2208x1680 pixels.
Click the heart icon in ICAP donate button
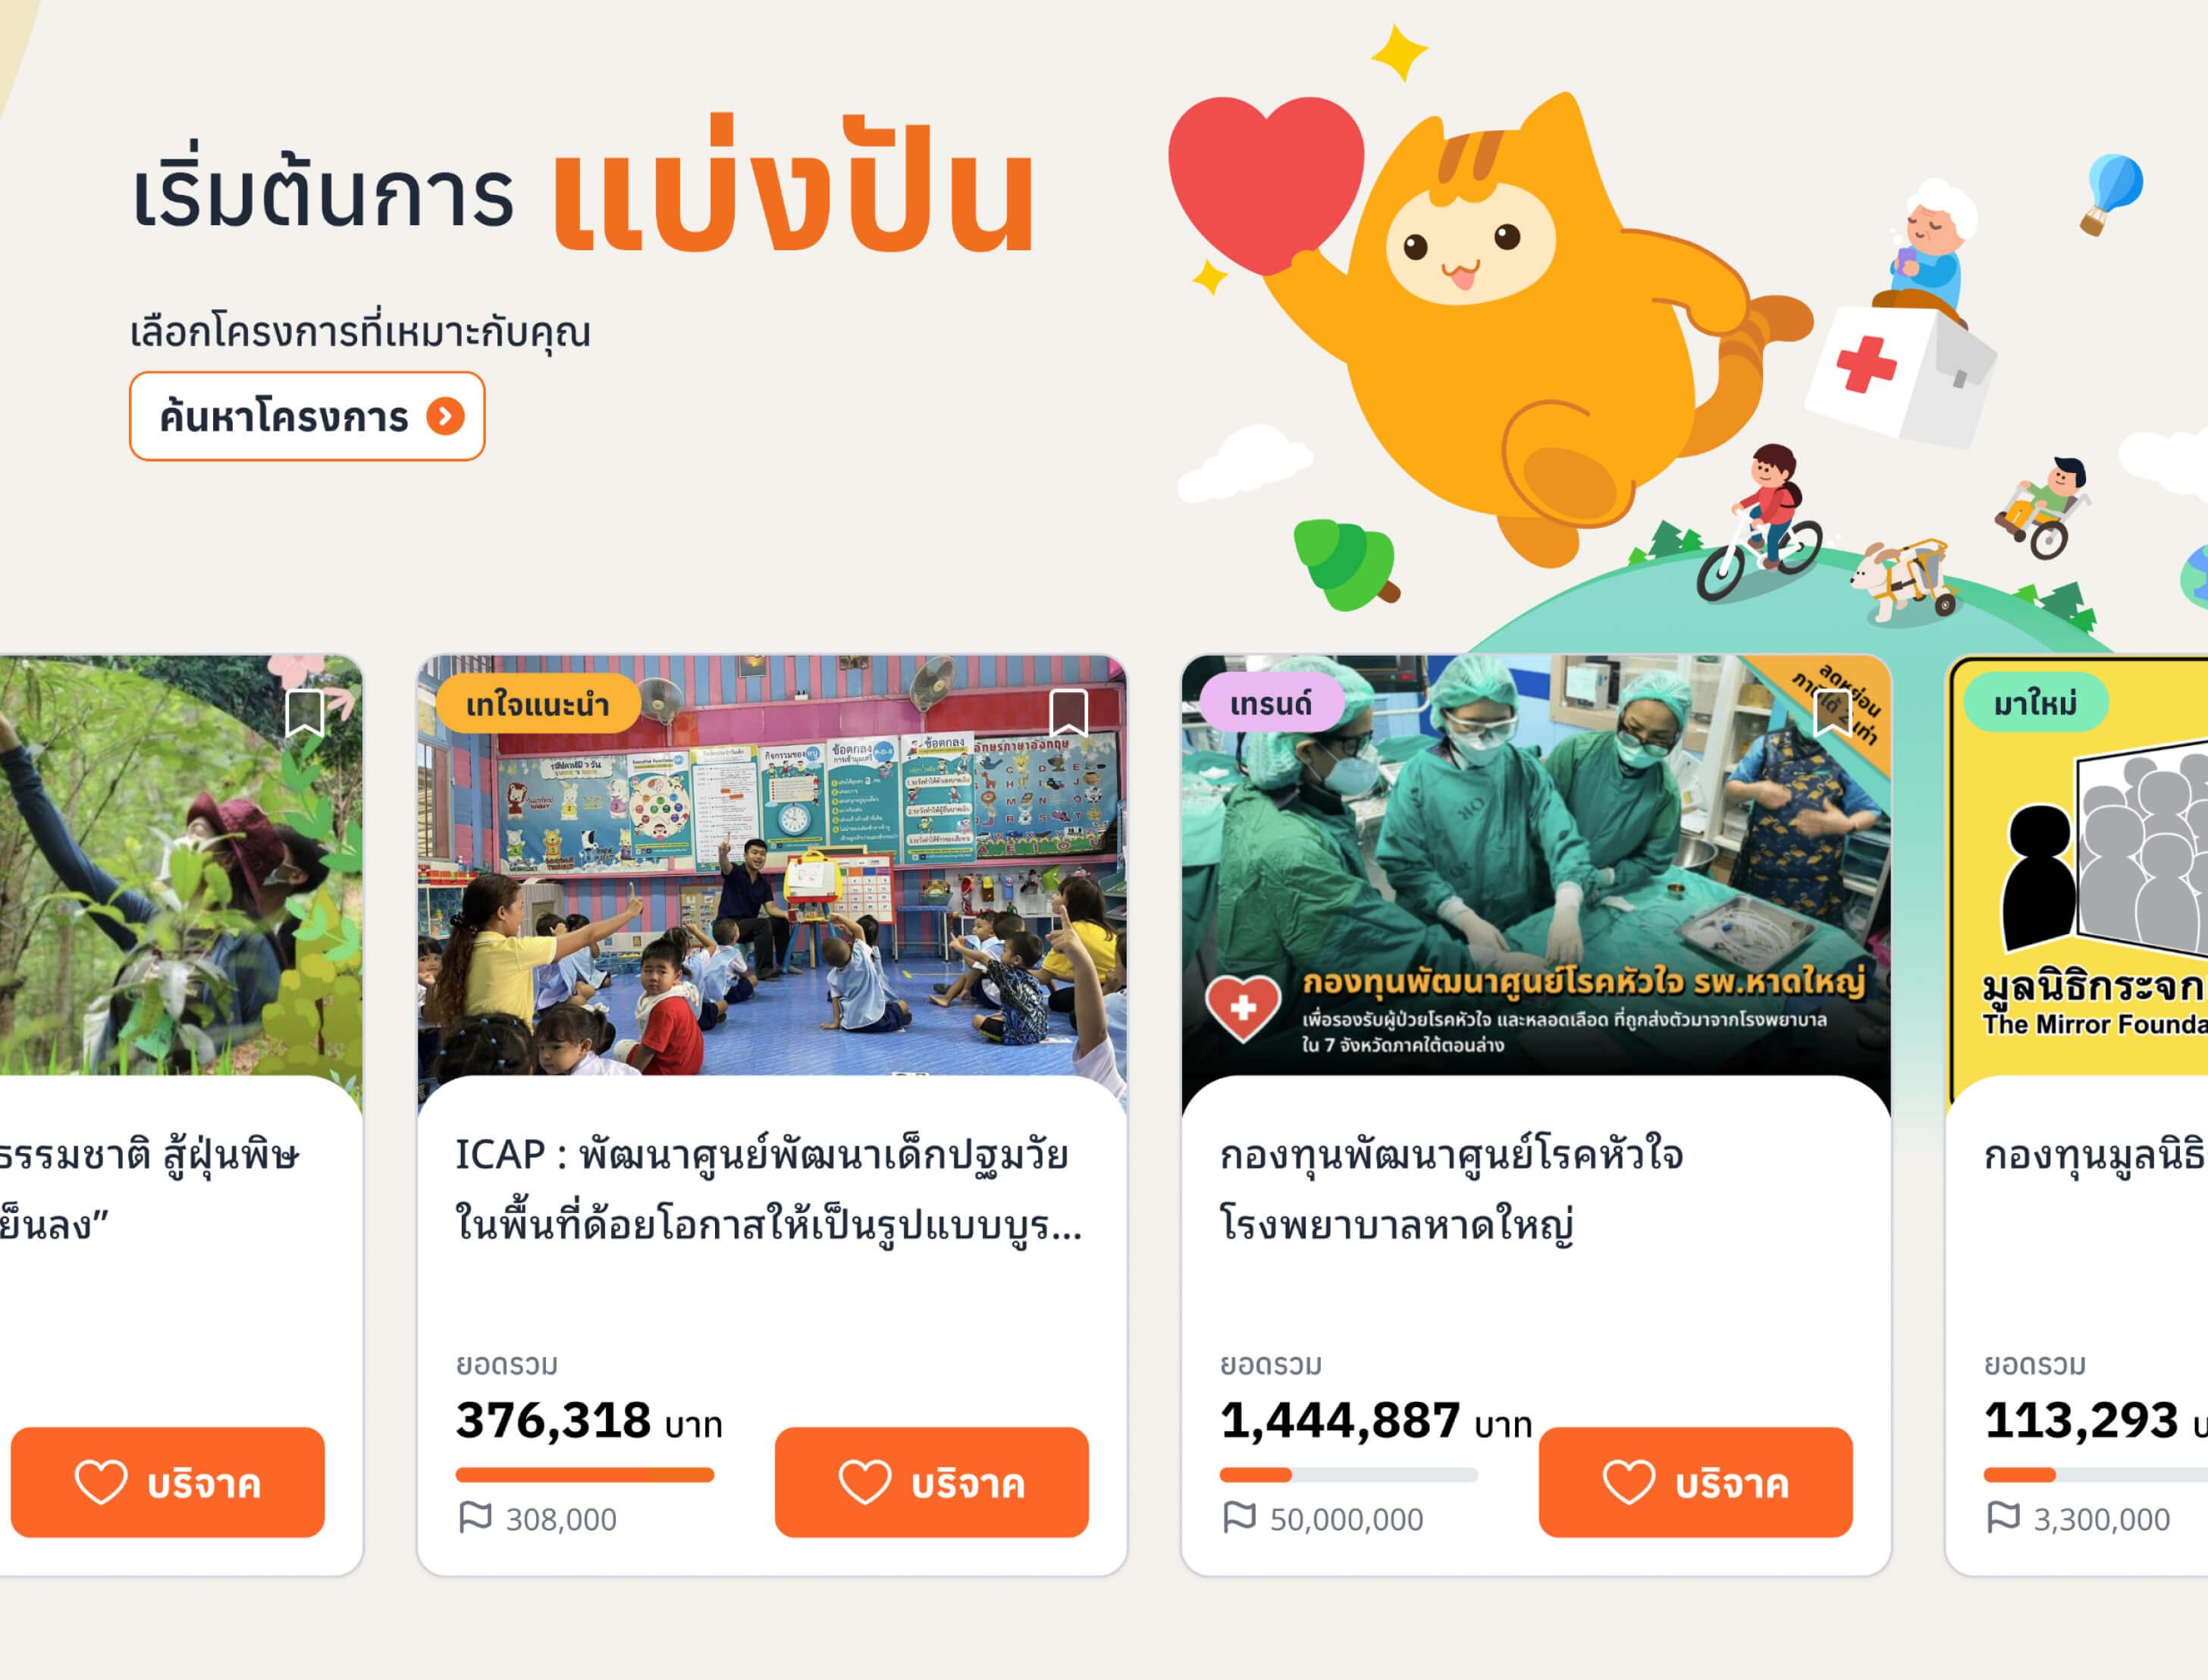(864, 1482)
